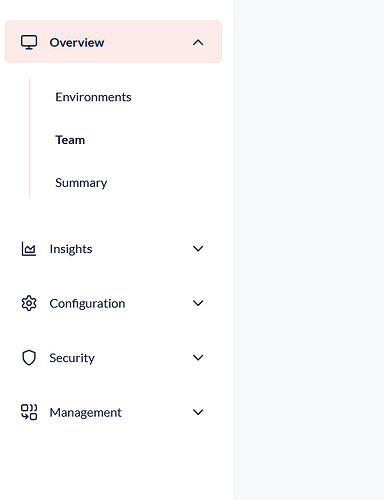Click the Overview menu label
The width and height of the screenshot is (384, 500).
77,43
